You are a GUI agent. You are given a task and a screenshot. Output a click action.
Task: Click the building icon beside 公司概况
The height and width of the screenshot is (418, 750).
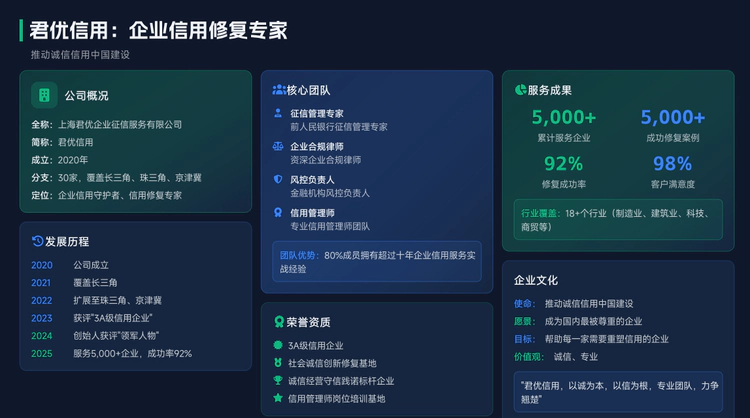coord(44,95)
